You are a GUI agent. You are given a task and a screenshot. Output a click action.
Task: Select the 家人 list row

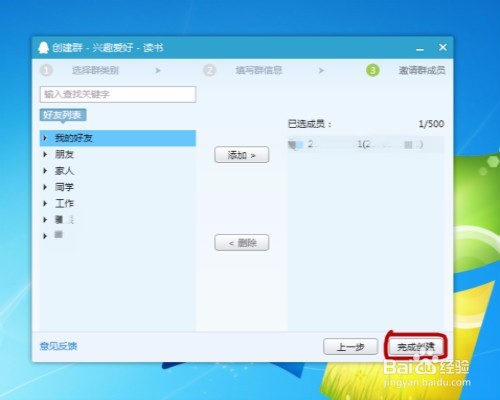118,171
